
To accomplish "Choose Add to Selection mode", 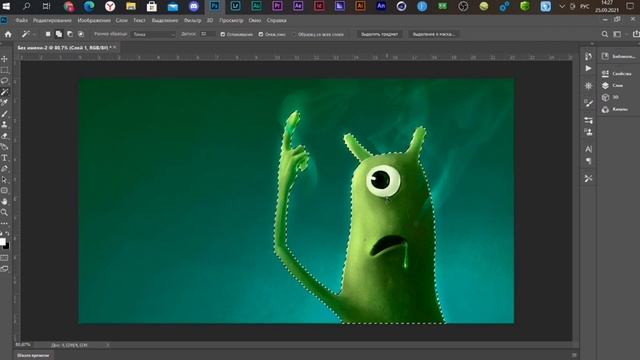I will (59, 34).
